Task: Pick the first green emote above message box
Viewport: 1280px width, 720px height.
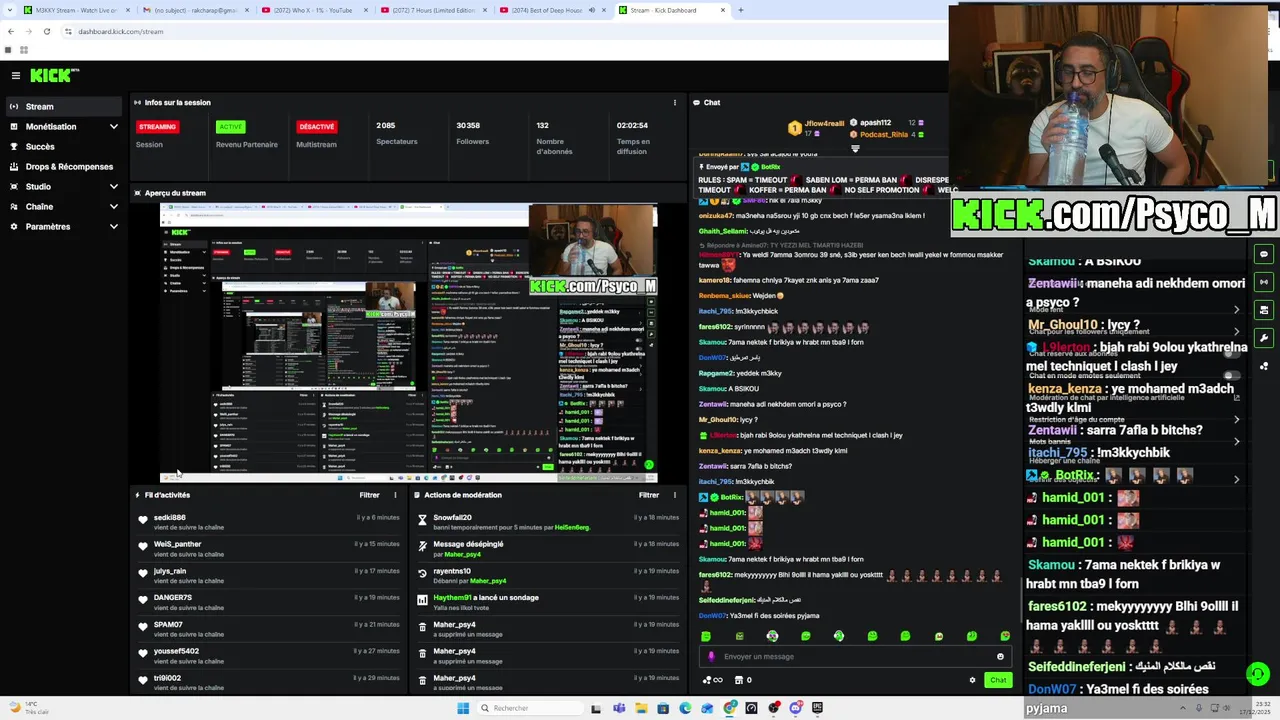Action: point(706,636)
